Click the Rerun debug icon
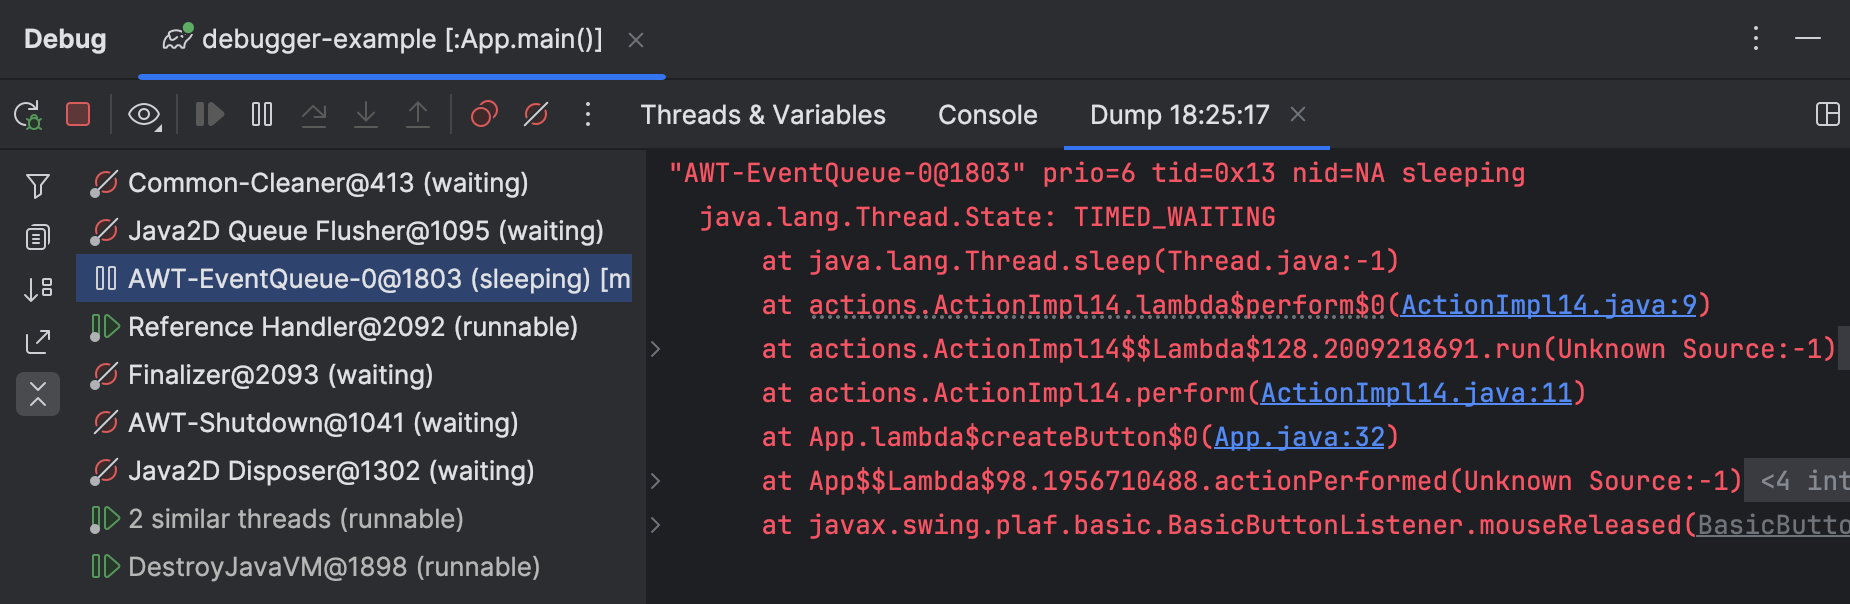 [28, 115]
